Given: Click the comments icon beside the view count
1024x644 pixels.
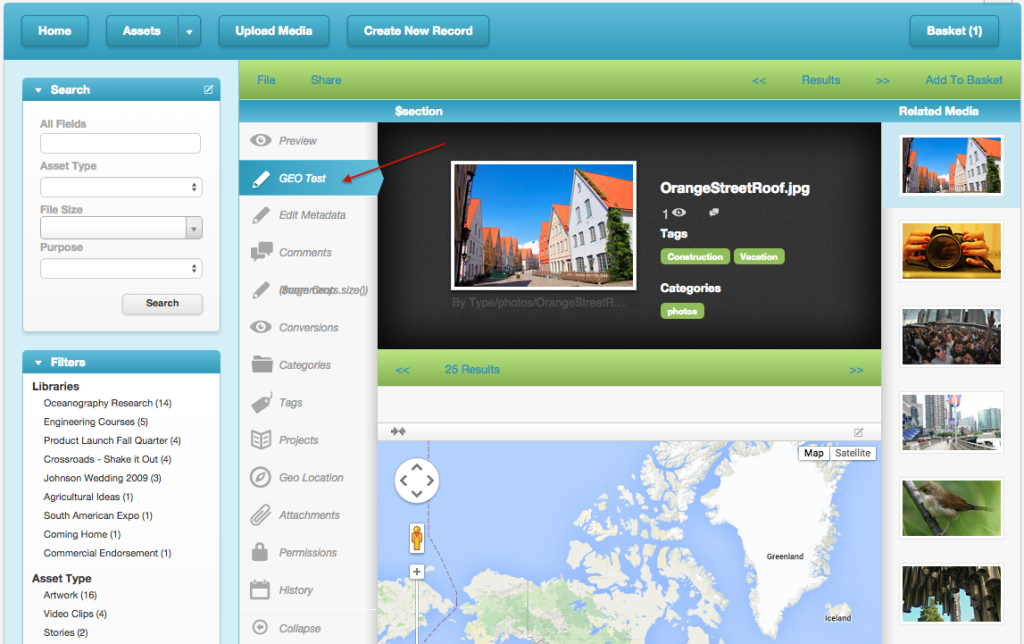Looking at the screenshot, I should (714, 212).
